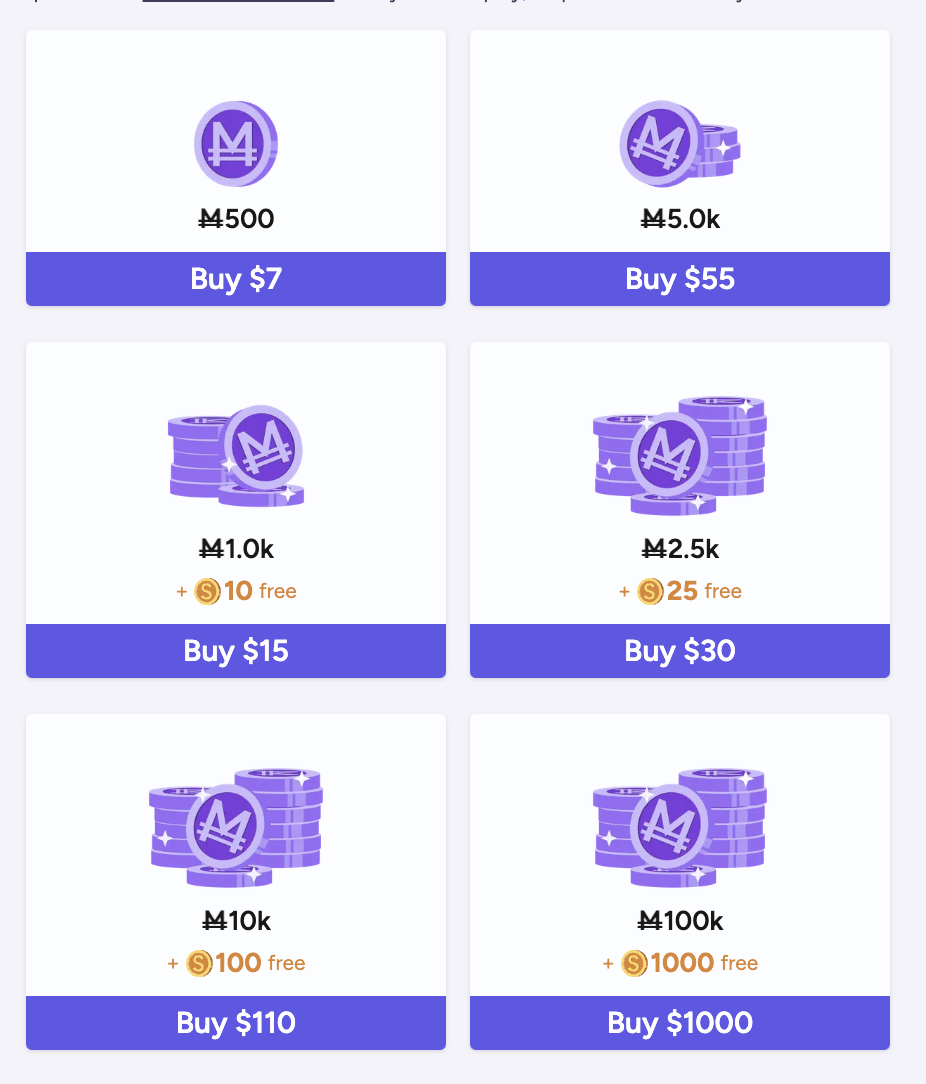
Task: Click the M10k amount text
Action: [x=236, y=922]
